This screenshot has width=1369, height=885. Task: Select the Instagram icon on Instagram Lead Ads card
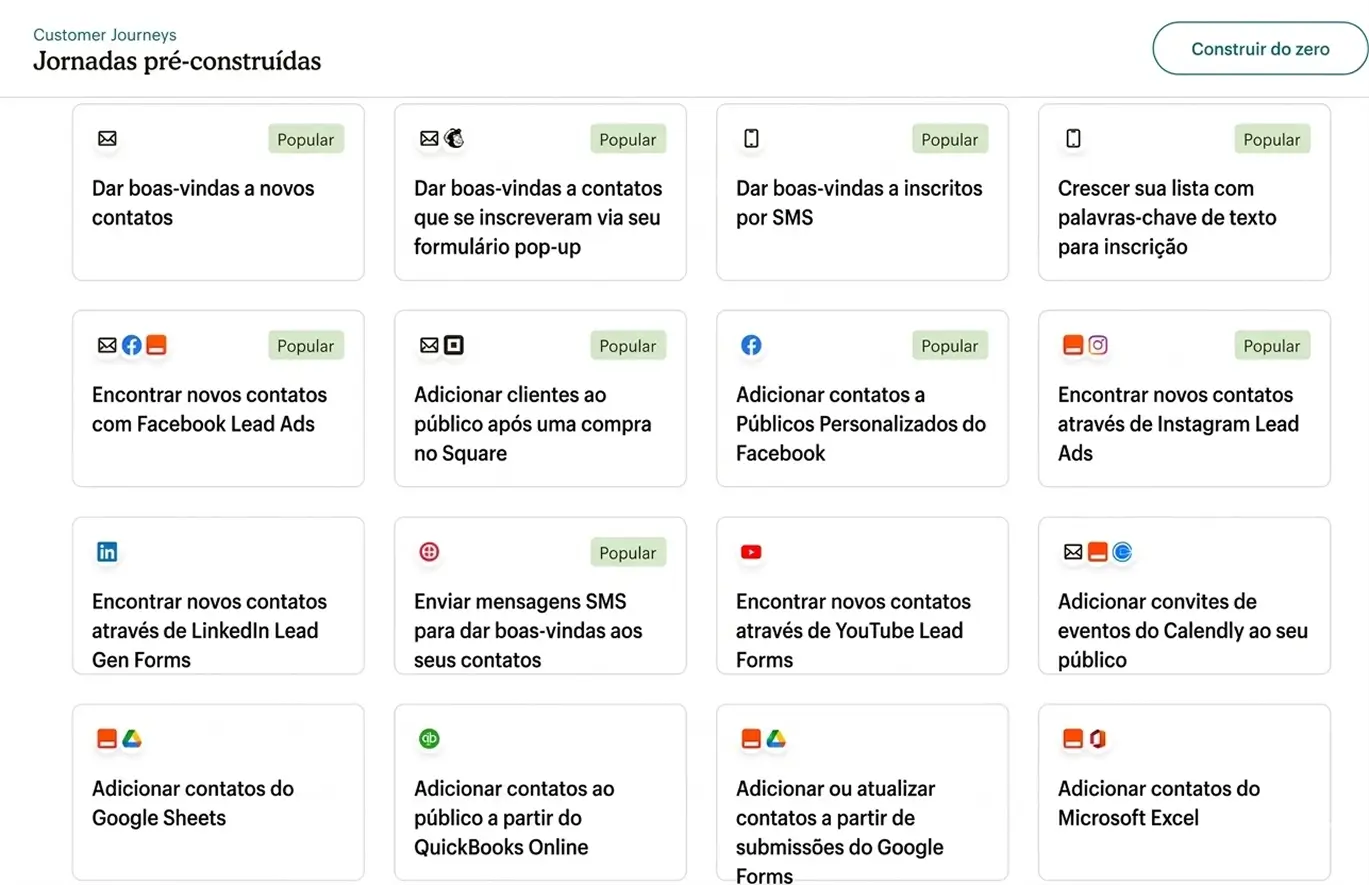point(1098,343)
